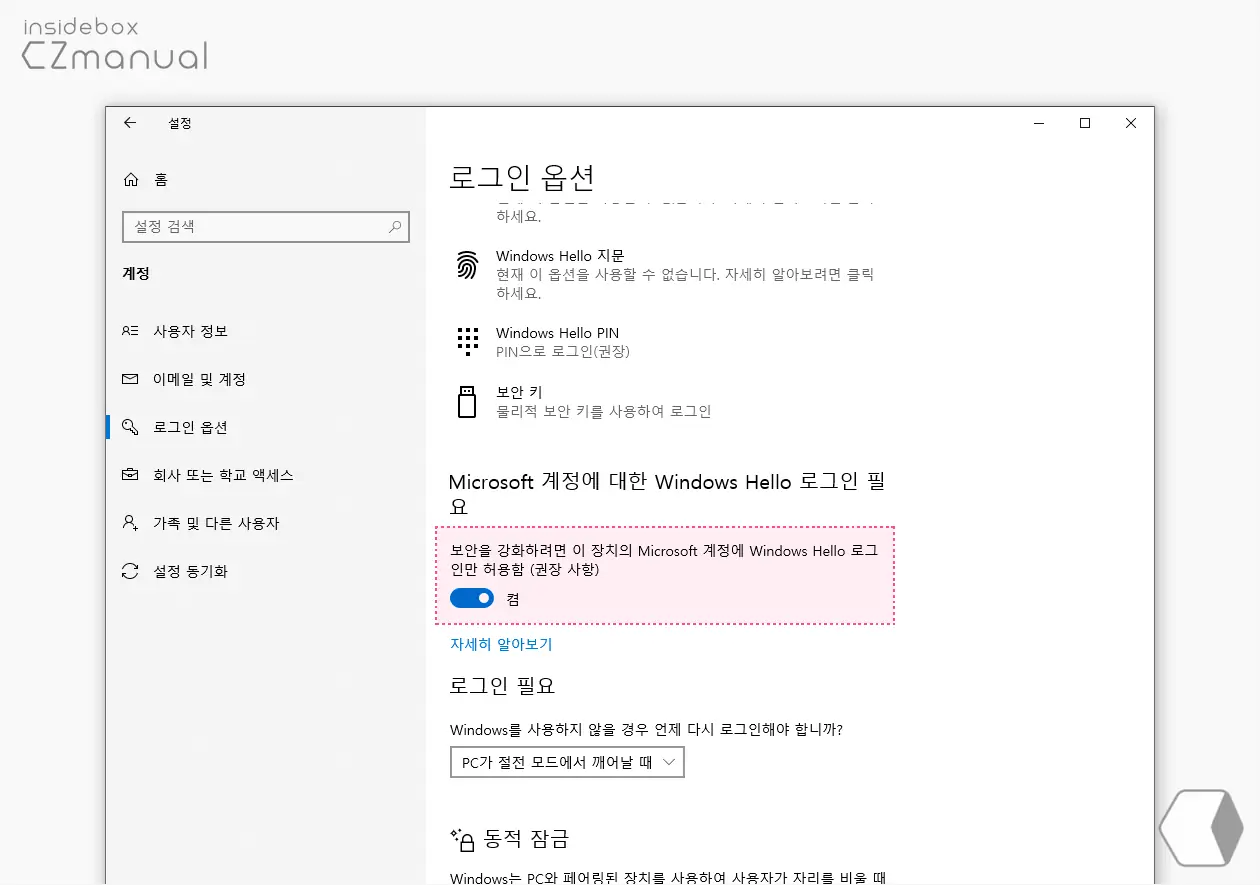This screenshot has height=885, width=1260.
Task: Click the 가족 및 다른 사용자 icon
Action: (x=130, y=523)
